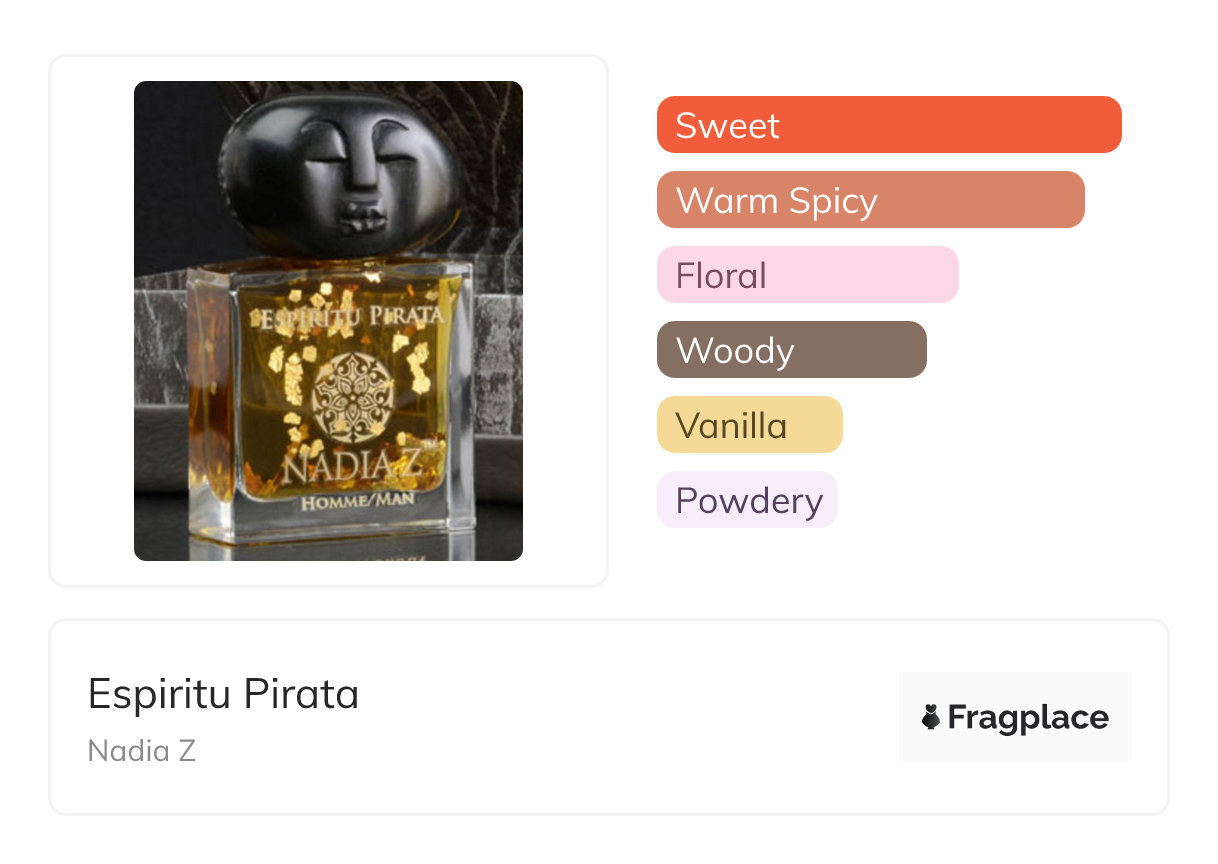
Task: Select the Sweet accord bar
Action: coord(889,125)
